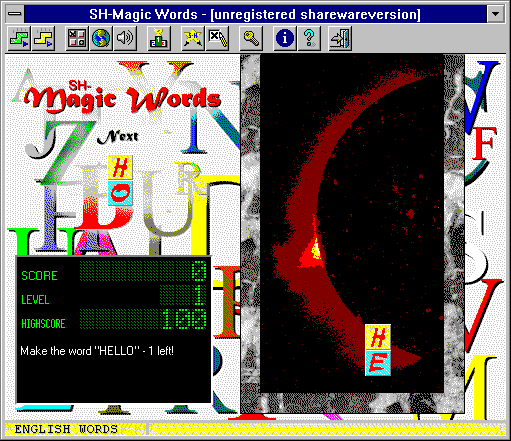Click the title bar down-arrow button
Viewport: 511px width, 441px height.
pos(496,14)
